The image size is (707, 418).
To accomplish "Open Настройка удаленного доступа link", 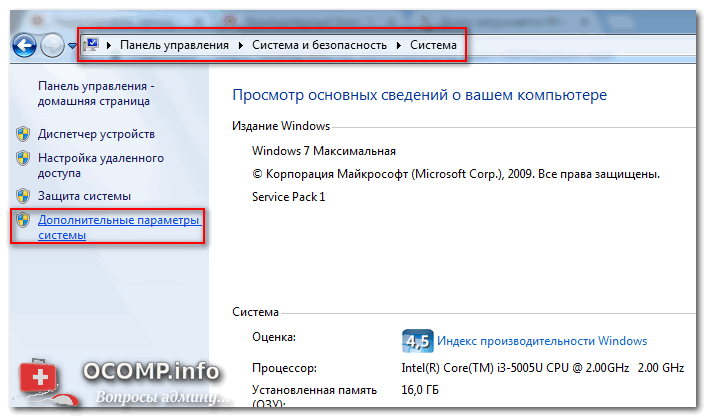I will (101, 165).
